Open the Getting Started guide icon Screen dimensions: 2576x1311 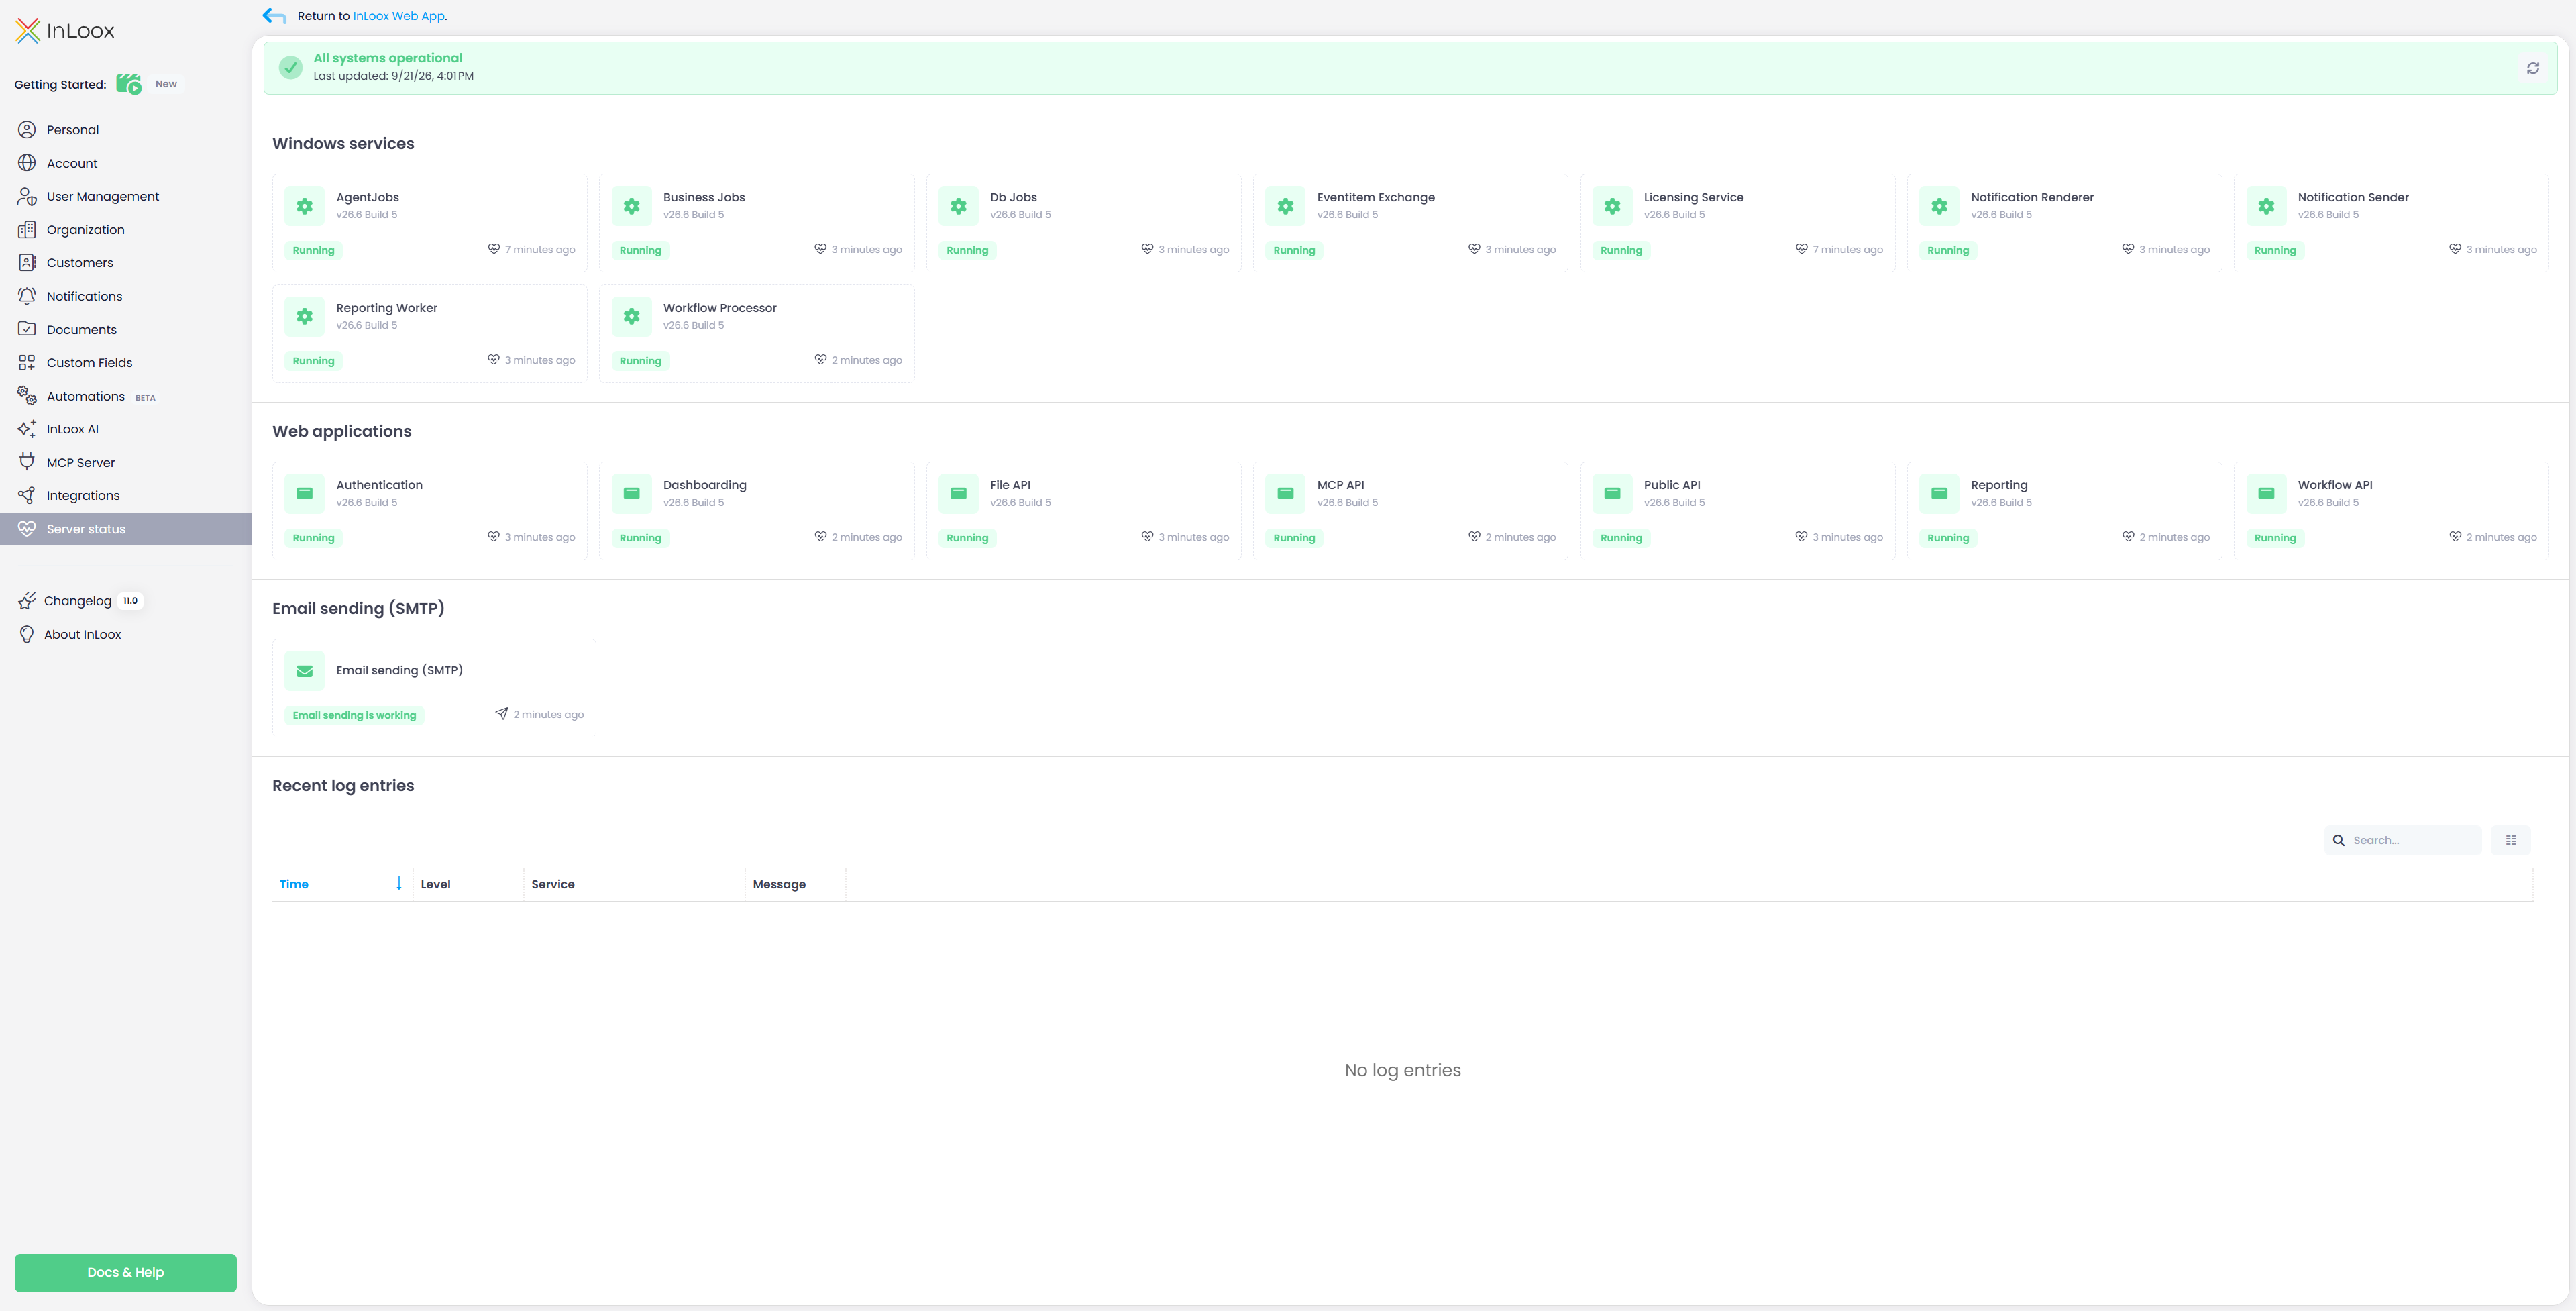click(x=129, y=84)
